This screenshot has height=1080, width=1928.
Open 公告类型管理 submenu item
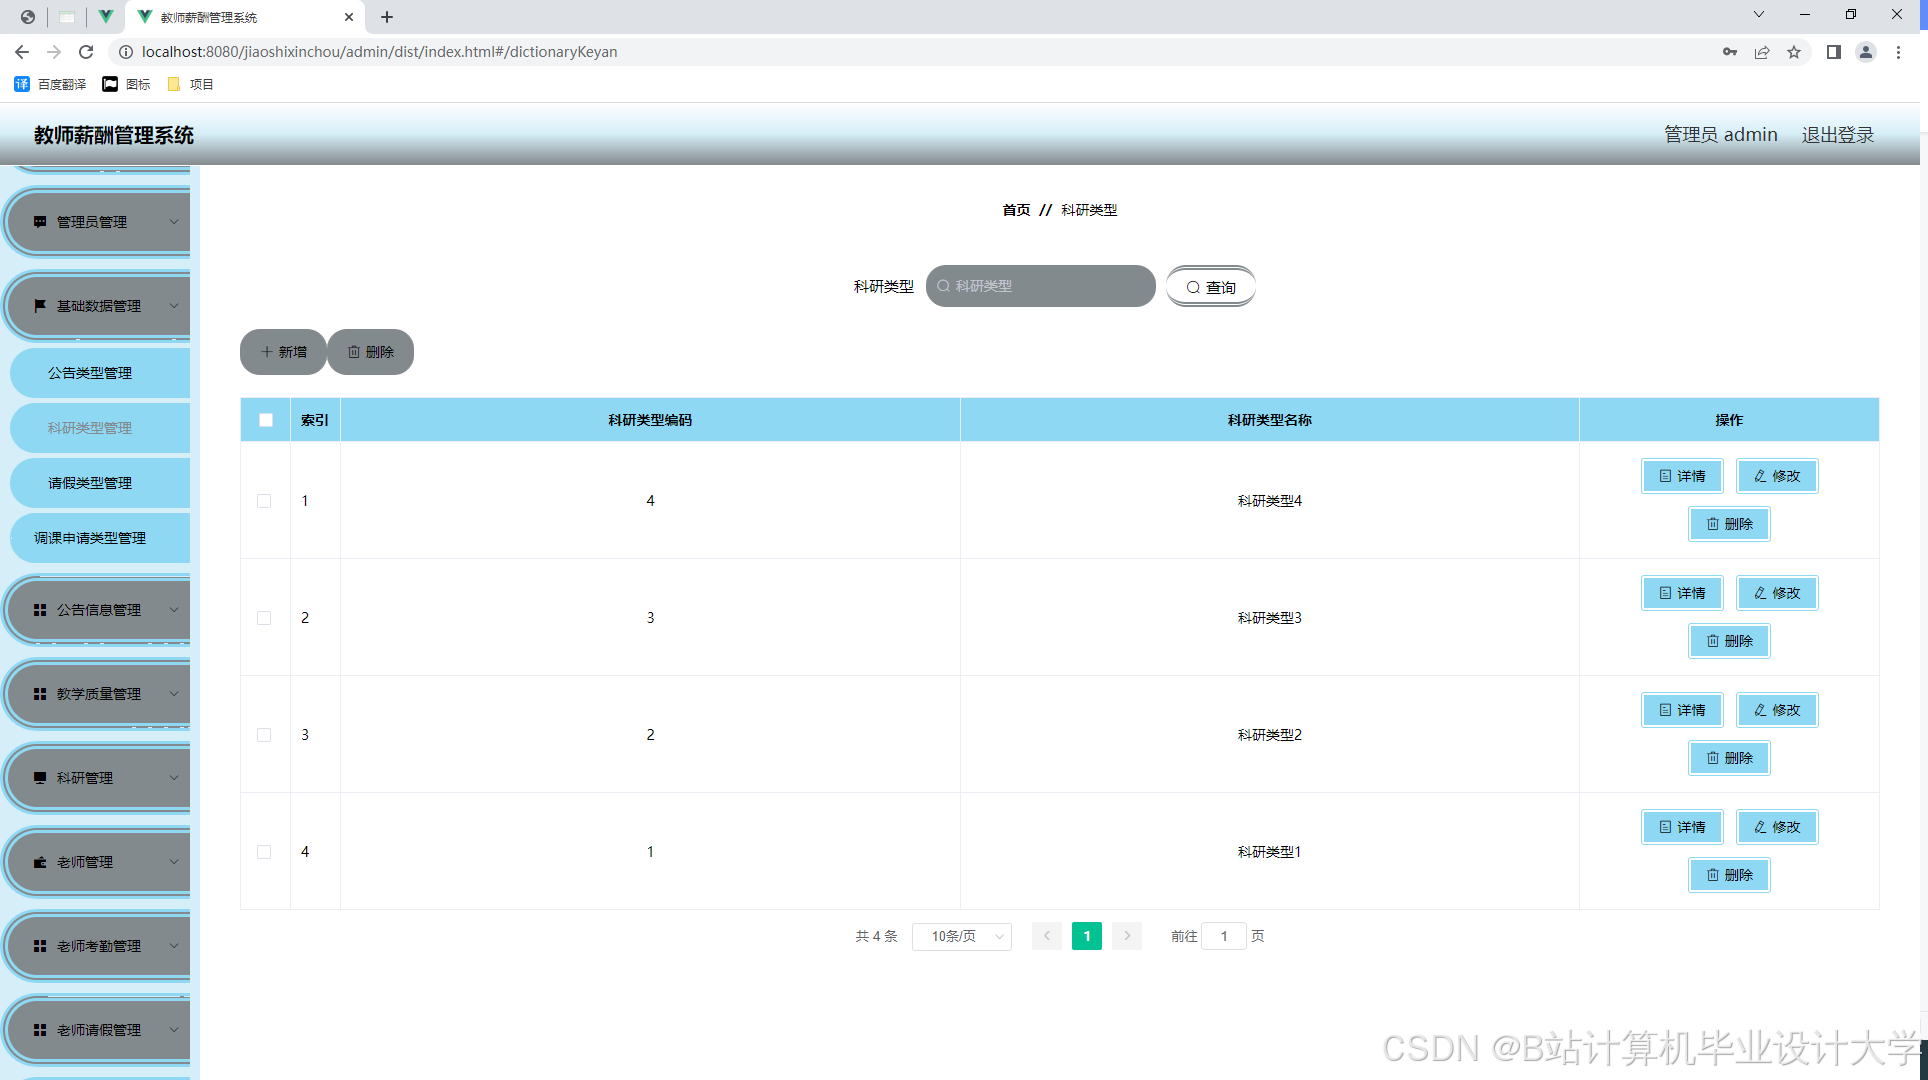pos(90,373)
